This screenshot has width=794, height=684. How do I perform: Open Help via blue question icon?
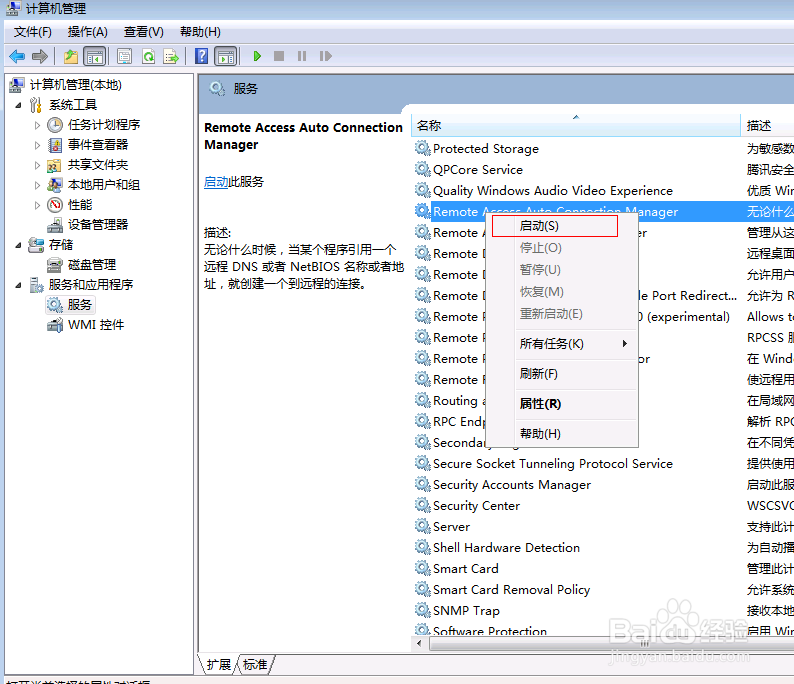coord(202,56)
